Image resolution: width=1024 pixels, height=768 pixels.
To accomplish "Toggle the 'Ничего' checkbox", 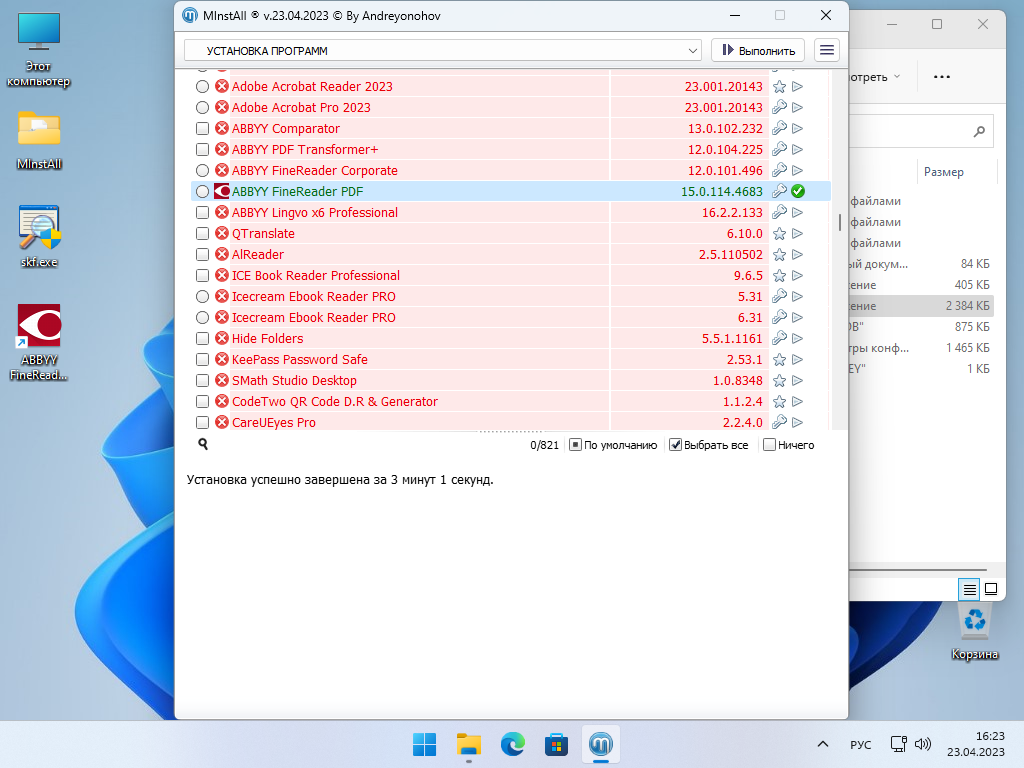I will [769, 445].
